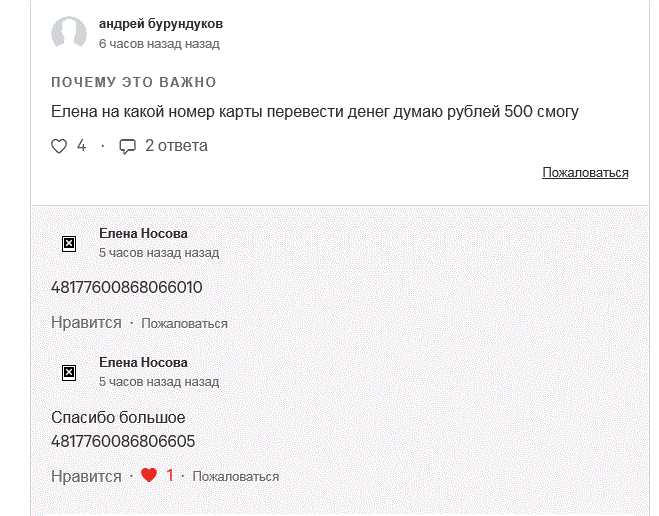Click second Елена Носова broken avatar image
Screen dimensions: 659x516
pyautogui.click(x=69, y=373)
